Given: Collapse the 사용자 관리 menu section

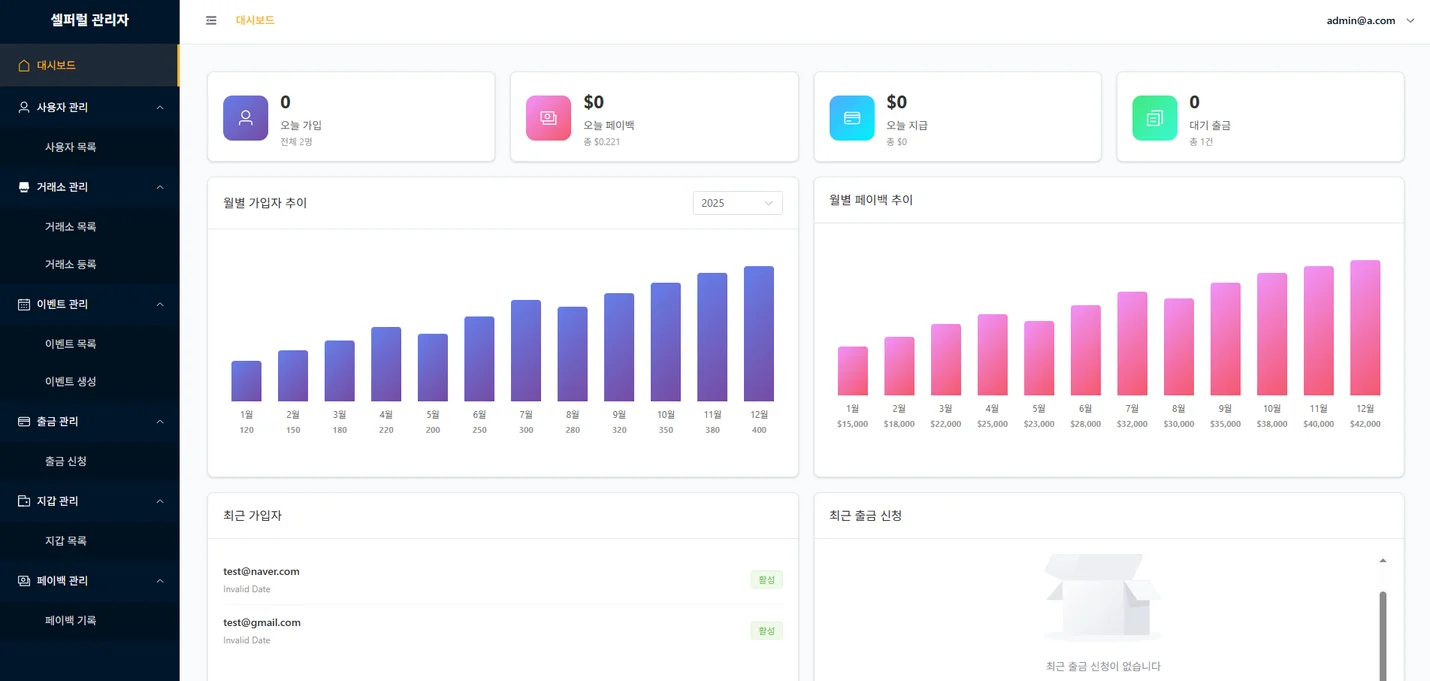Looking at the screenshot, I should [x=160, y=107].
